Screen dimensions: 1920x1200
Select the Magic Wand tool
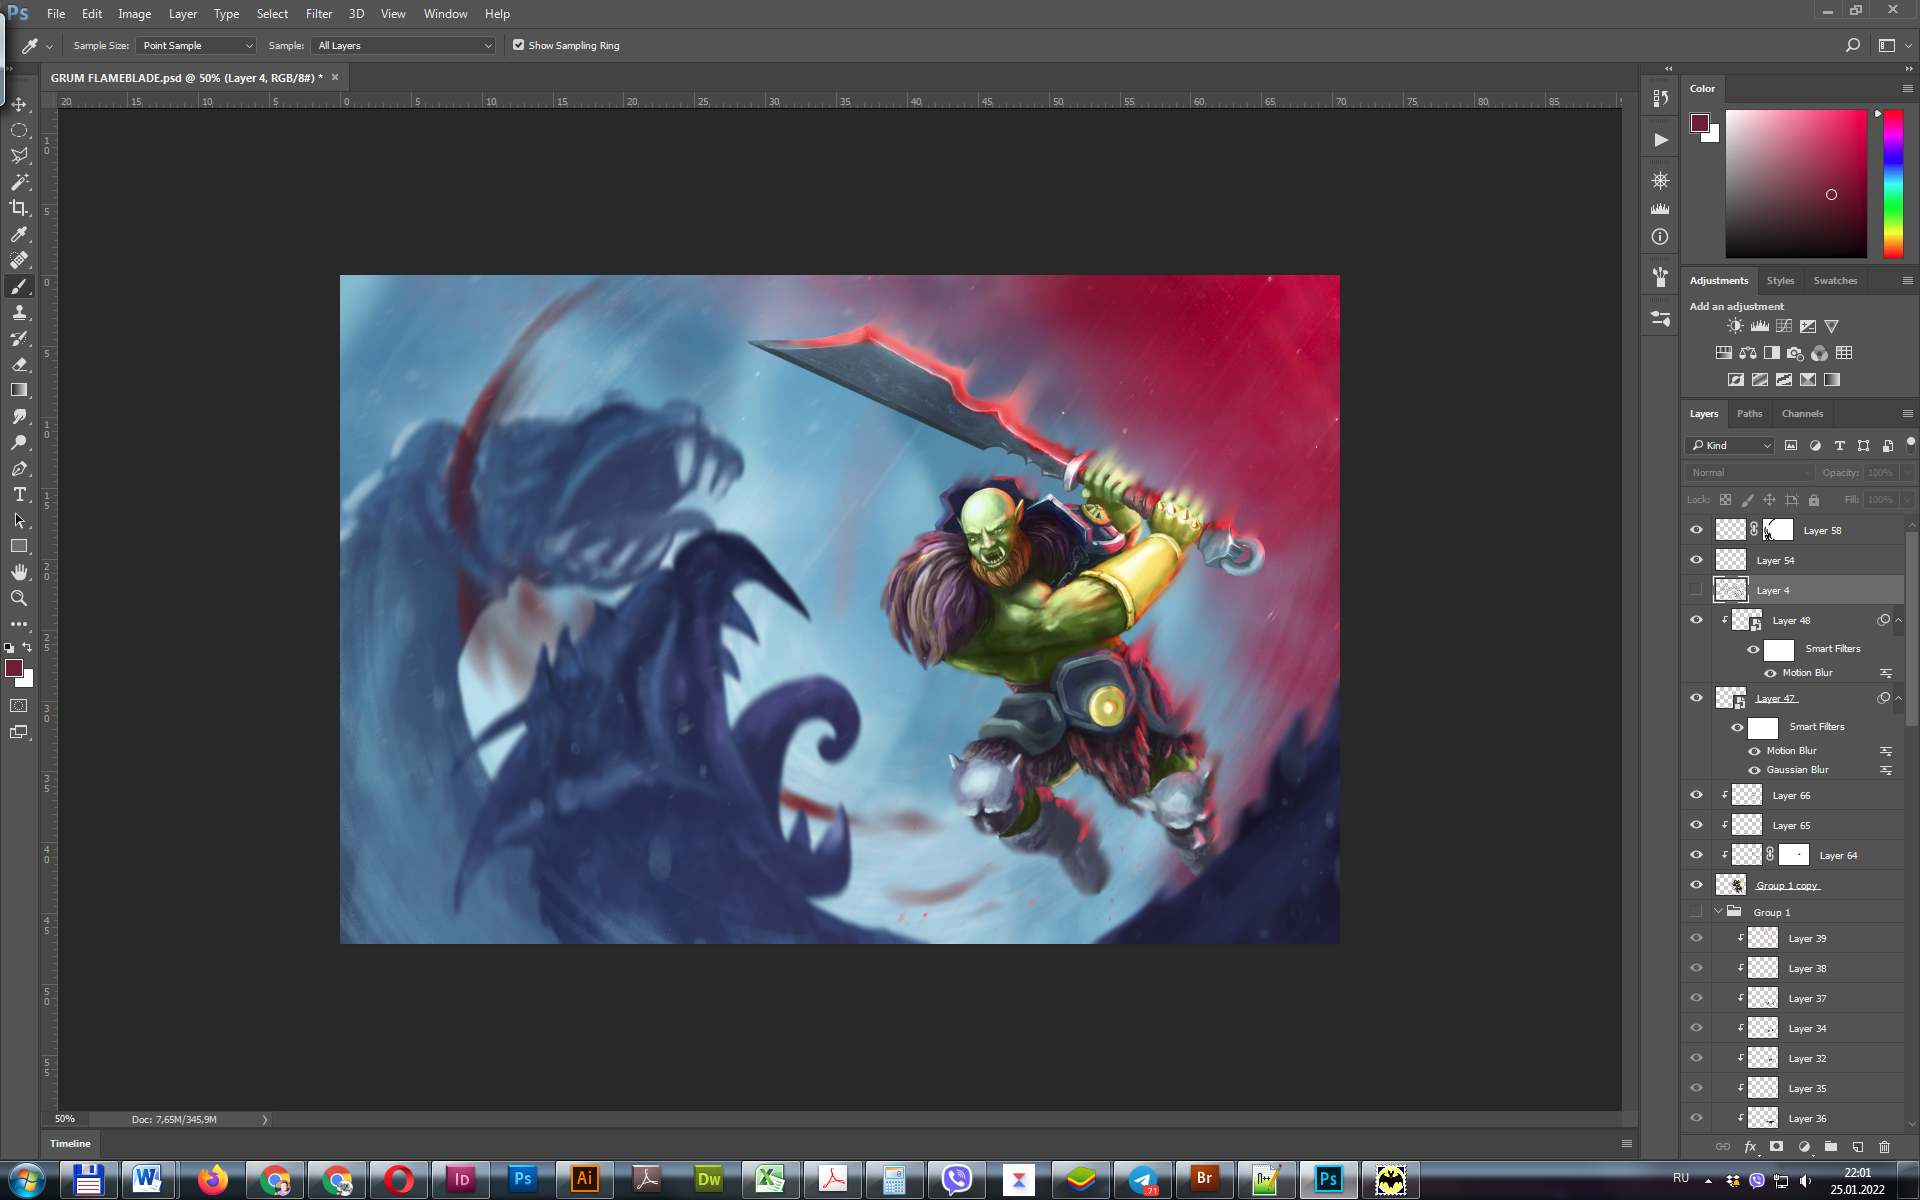[x=19, y=182]
